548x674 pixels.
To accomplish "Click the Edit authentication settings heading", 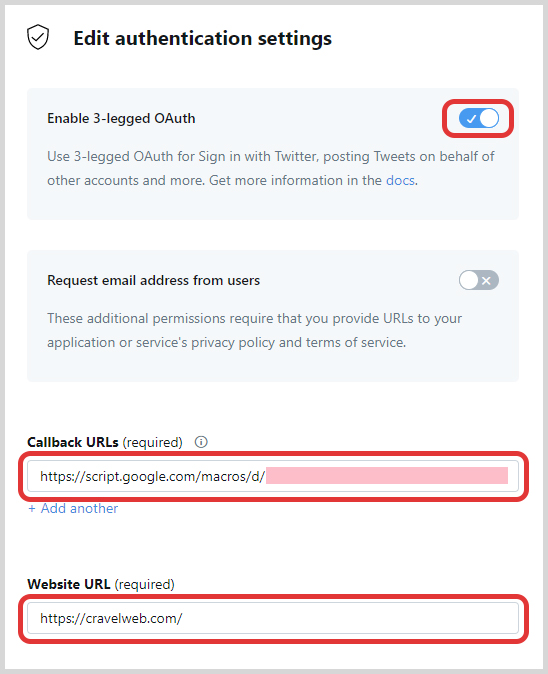I will point(202,38).
